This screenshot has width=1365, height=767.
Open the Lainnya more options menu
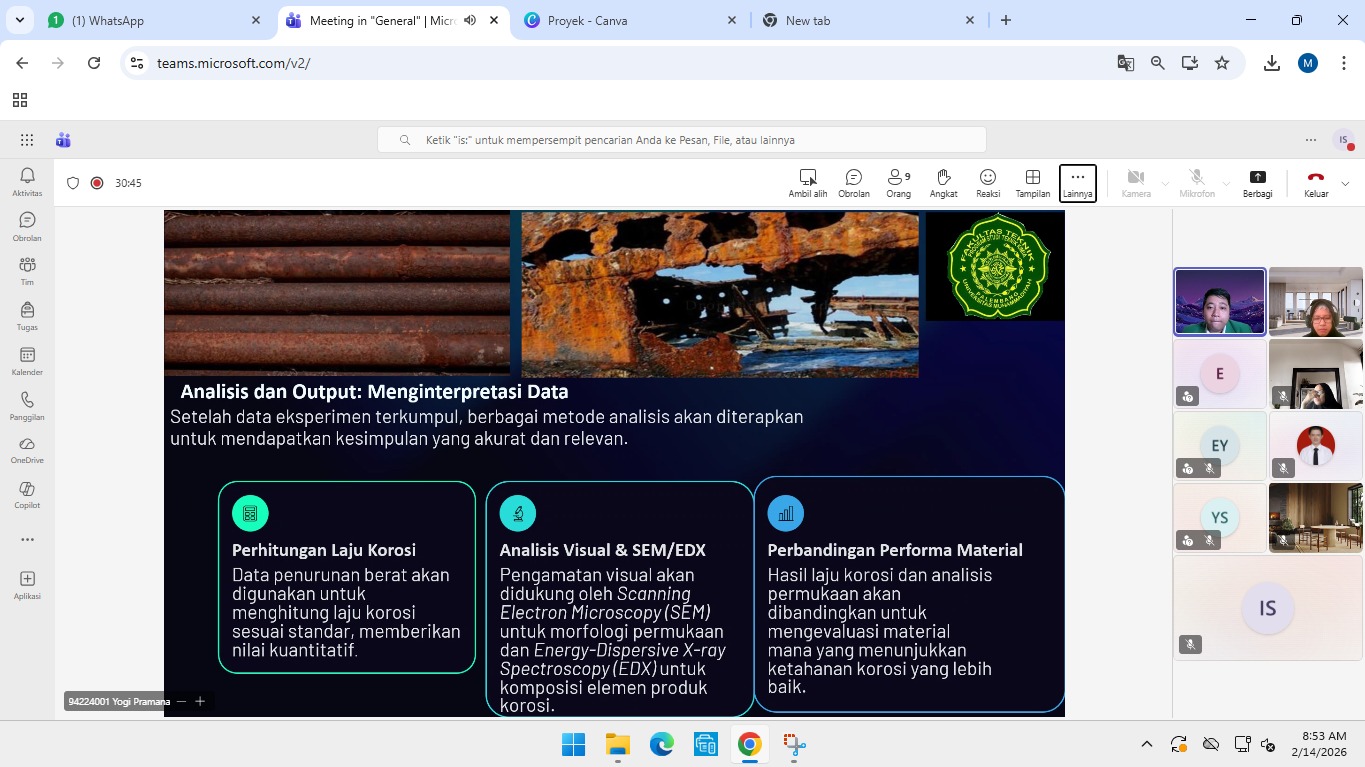tap(1077, 182)
